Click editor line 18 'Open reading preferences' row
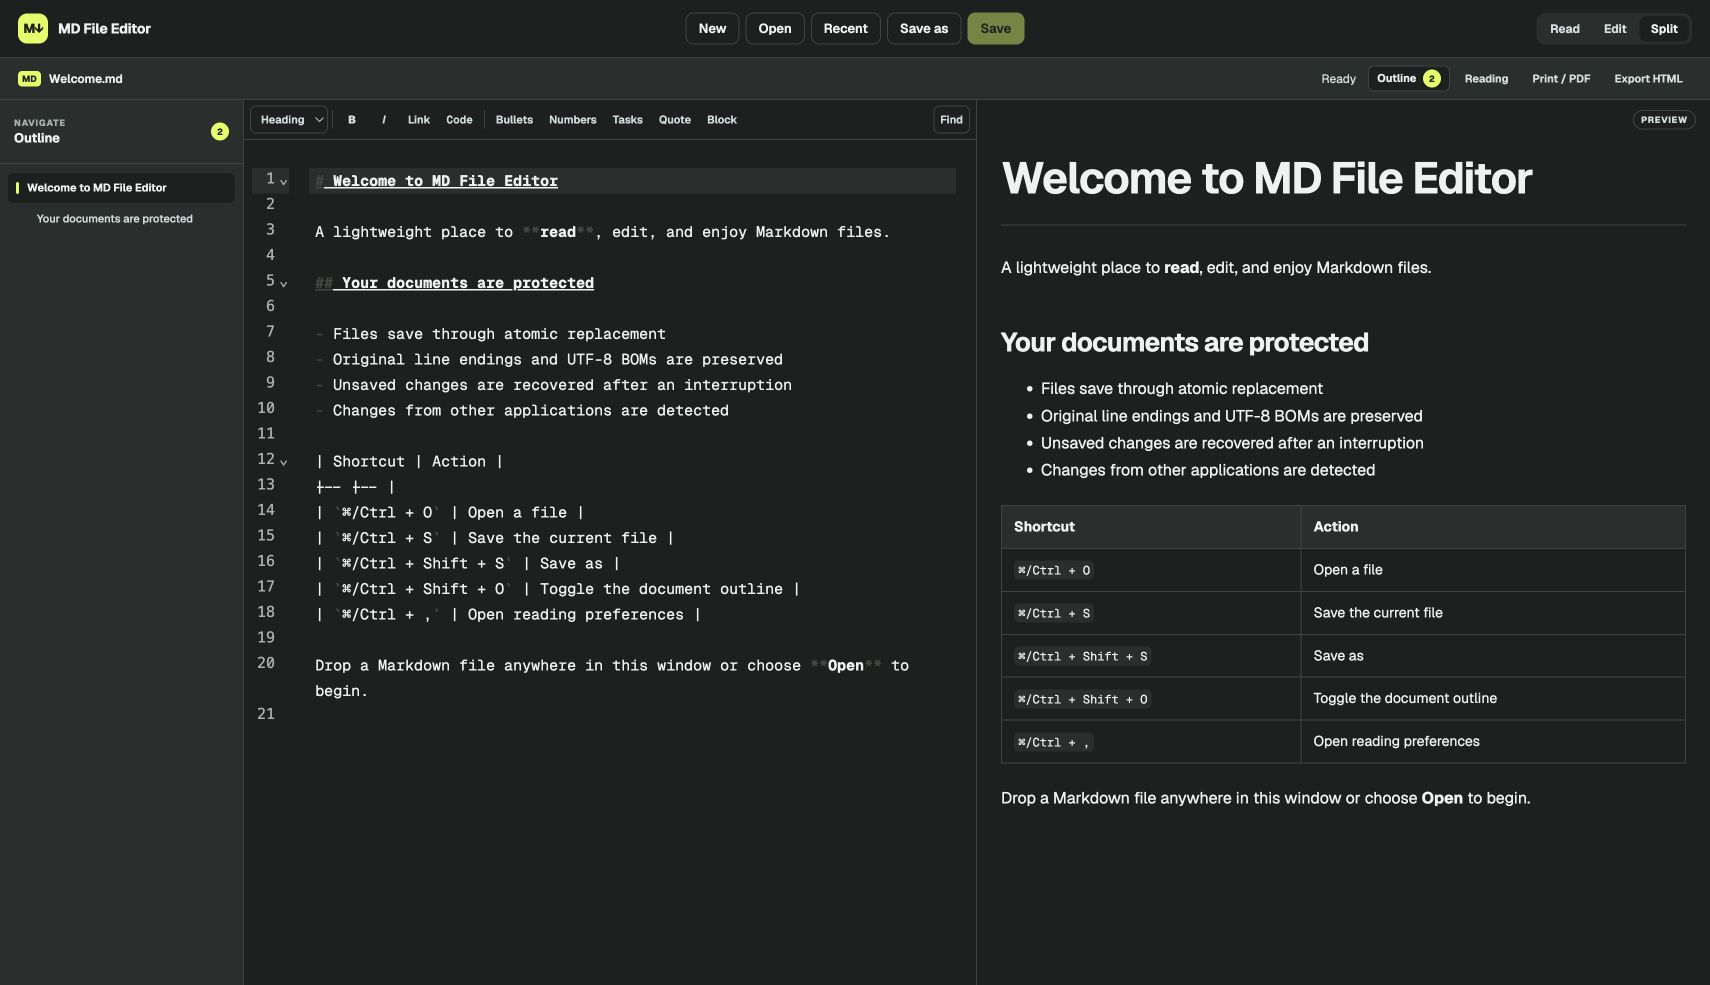 click(x=508, y=615)
